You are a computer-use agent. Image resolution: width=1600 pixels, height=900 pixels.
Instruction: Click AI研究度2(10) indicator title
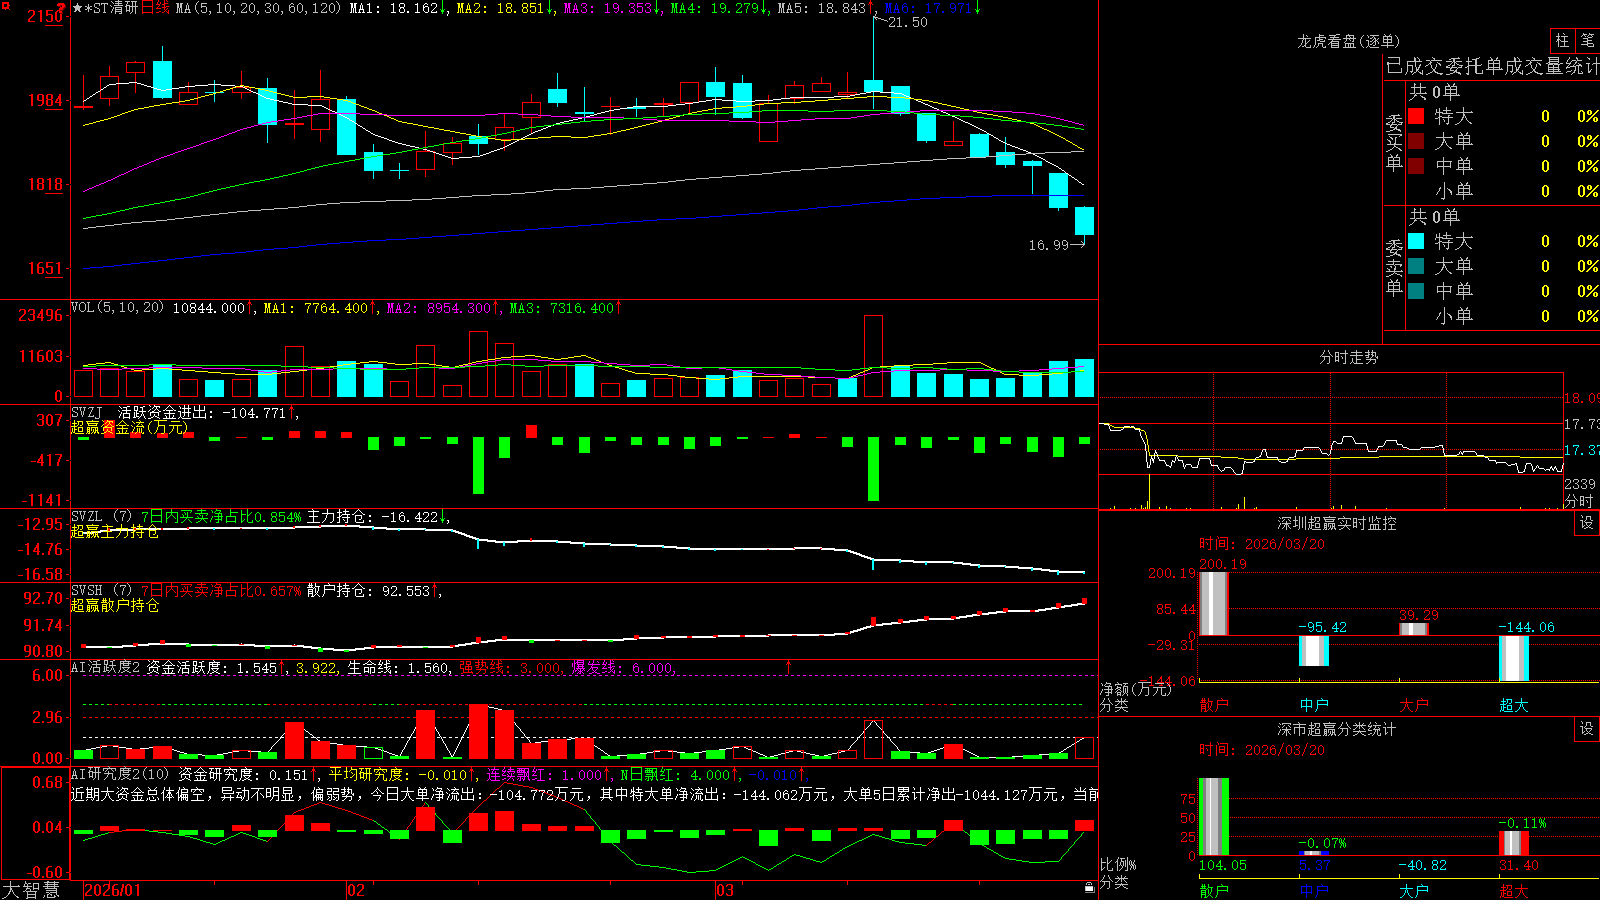pyautogui.click(x=120, y=774)
